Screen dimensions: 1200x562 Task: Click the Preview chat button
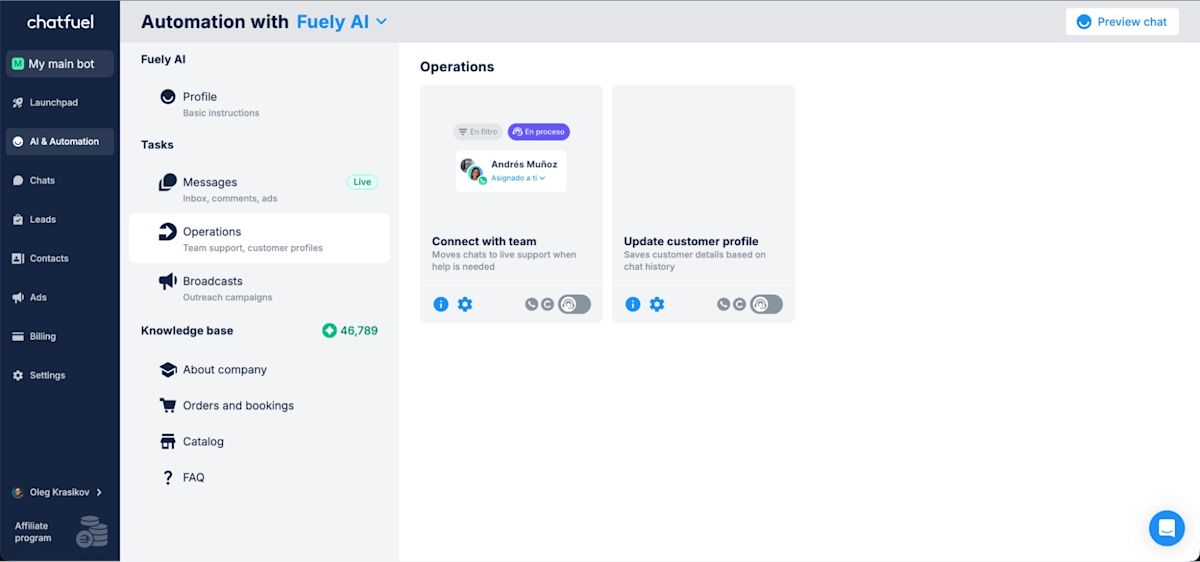tap(1121, 22)
